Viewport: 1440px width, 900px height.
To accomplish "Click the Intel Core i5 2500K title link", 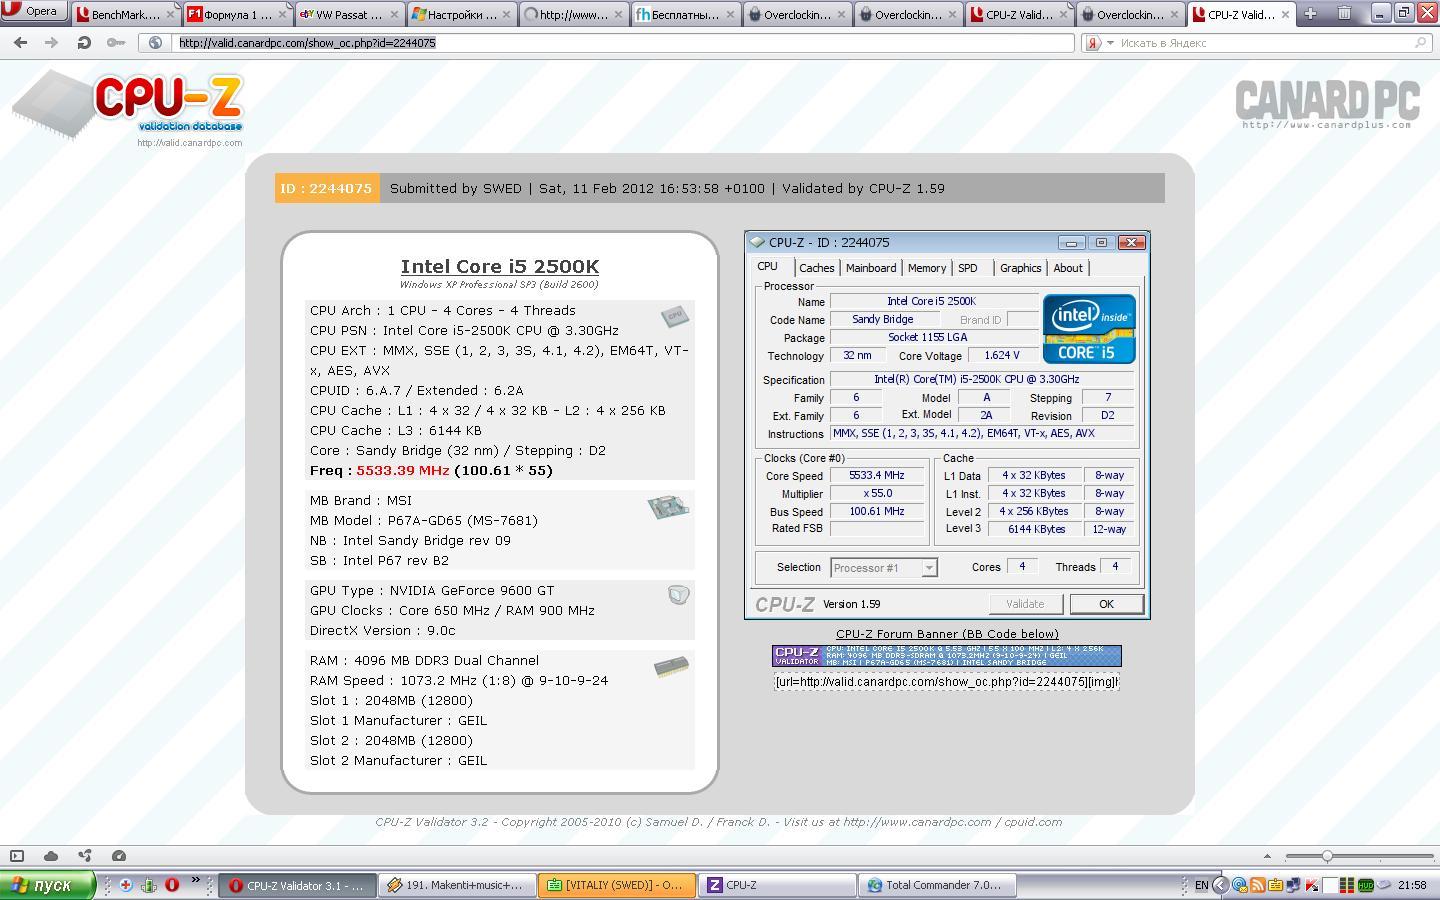I will coord(500,266).
